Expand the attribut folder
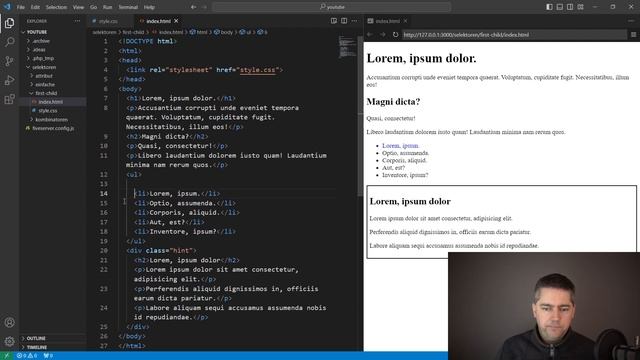 click(x=31, y=76)
